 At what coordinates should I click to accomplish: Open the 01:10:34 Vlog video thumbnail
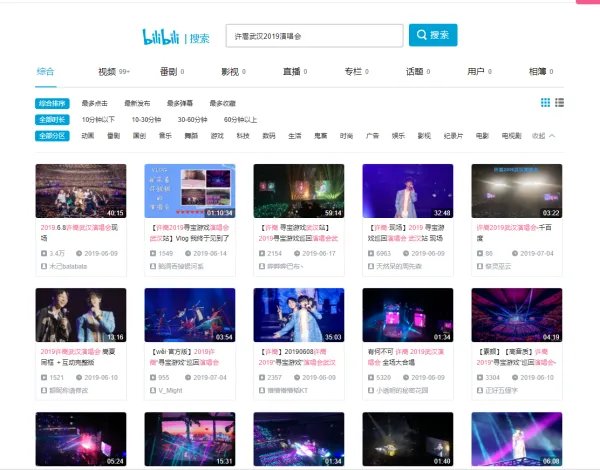(190, 191)
